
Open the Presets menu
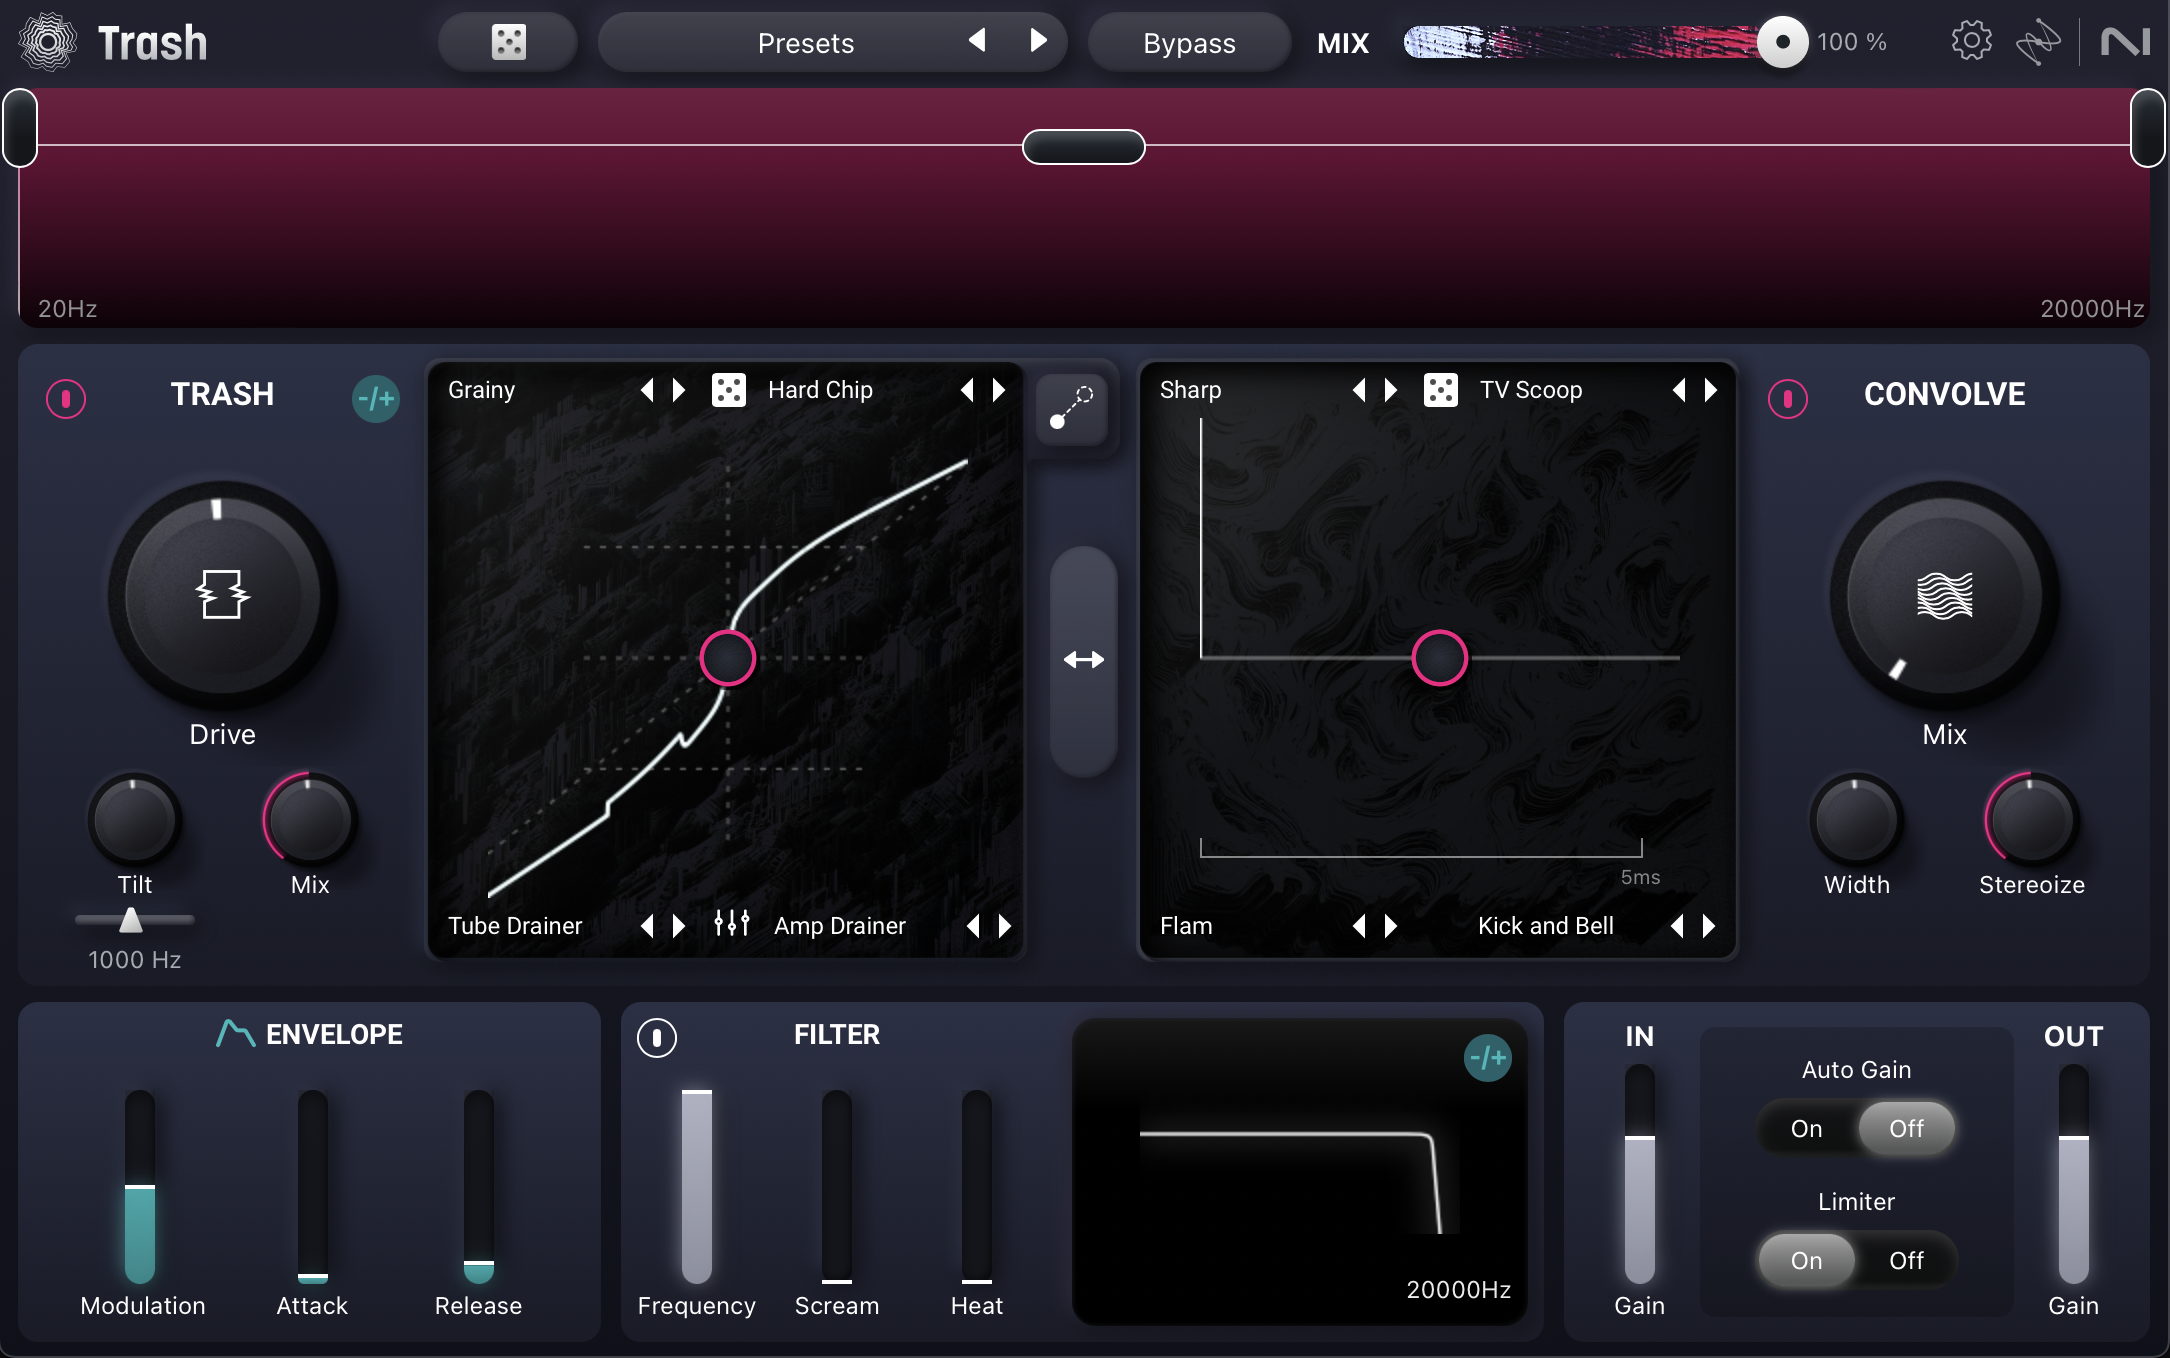pos(805,43)
